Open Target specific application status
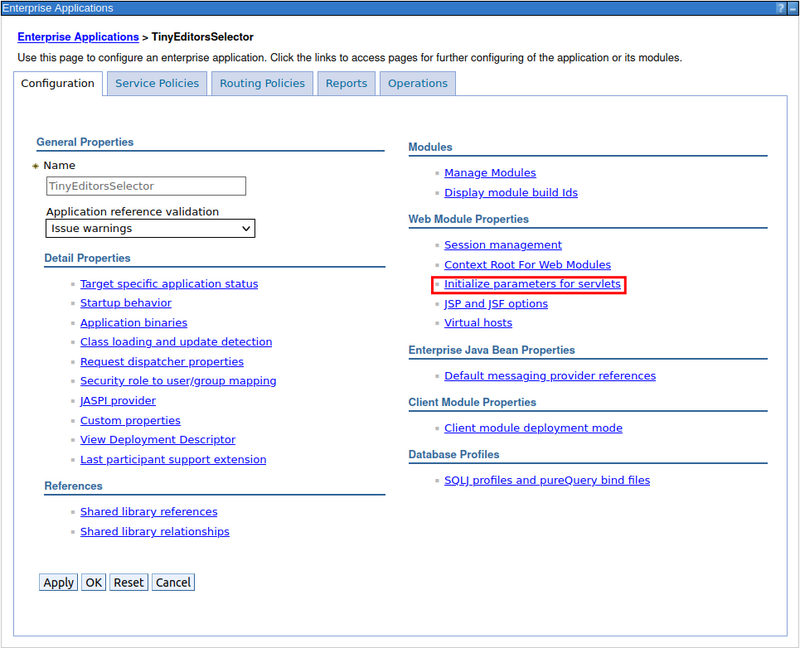Image resolution: width=800 pixels, height=648 pixels. coord(169,283)
